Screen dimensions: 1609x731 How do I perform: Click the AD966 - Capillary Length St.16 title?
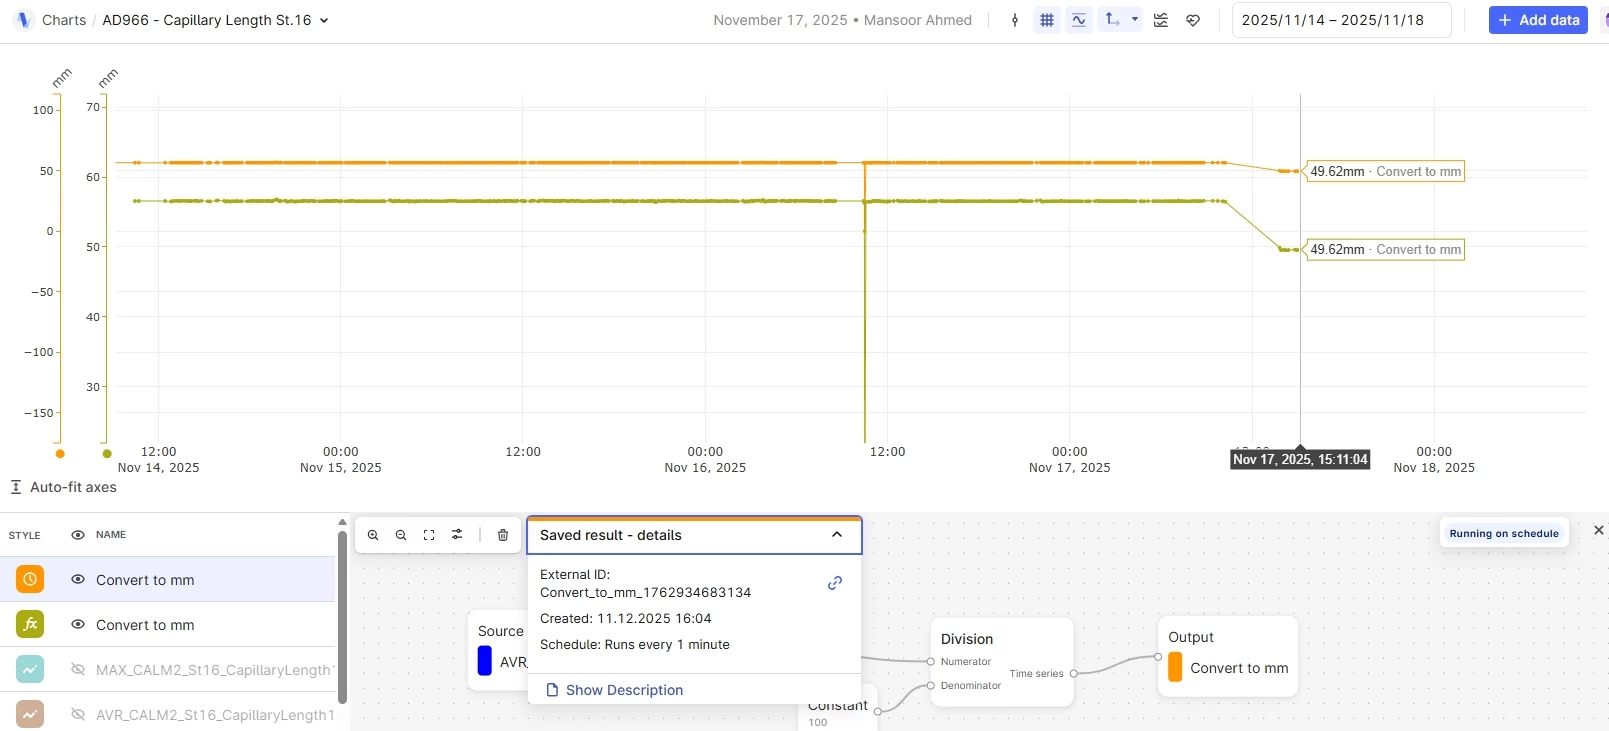[x=207, y=20]
